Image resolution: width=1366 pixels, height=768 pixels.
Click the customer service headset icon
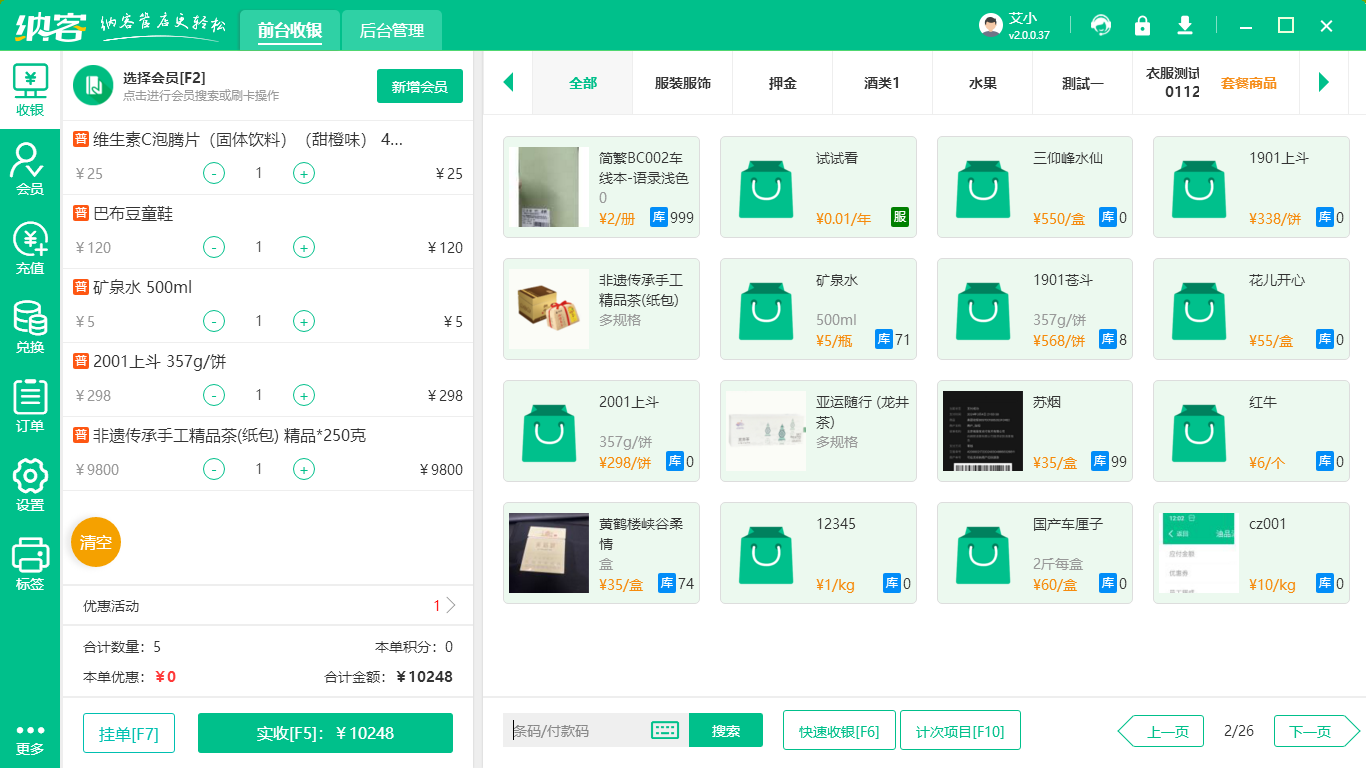[x=1101, y=25]
